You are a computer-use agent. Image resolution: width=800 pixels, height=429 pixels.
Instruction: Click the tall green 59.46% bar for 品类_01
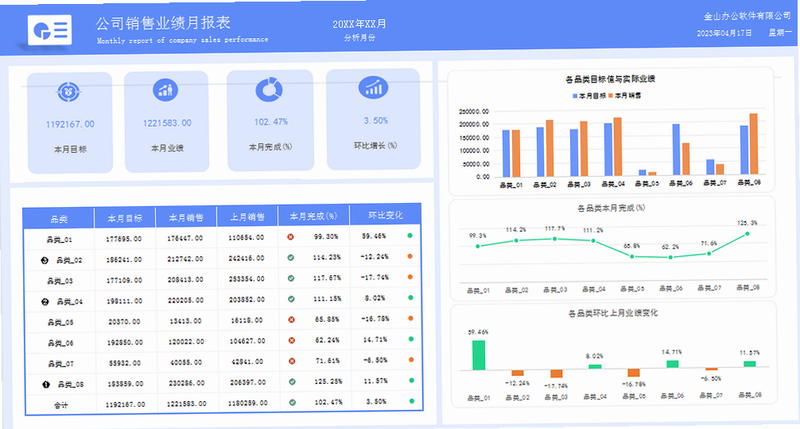pos(479,355)
